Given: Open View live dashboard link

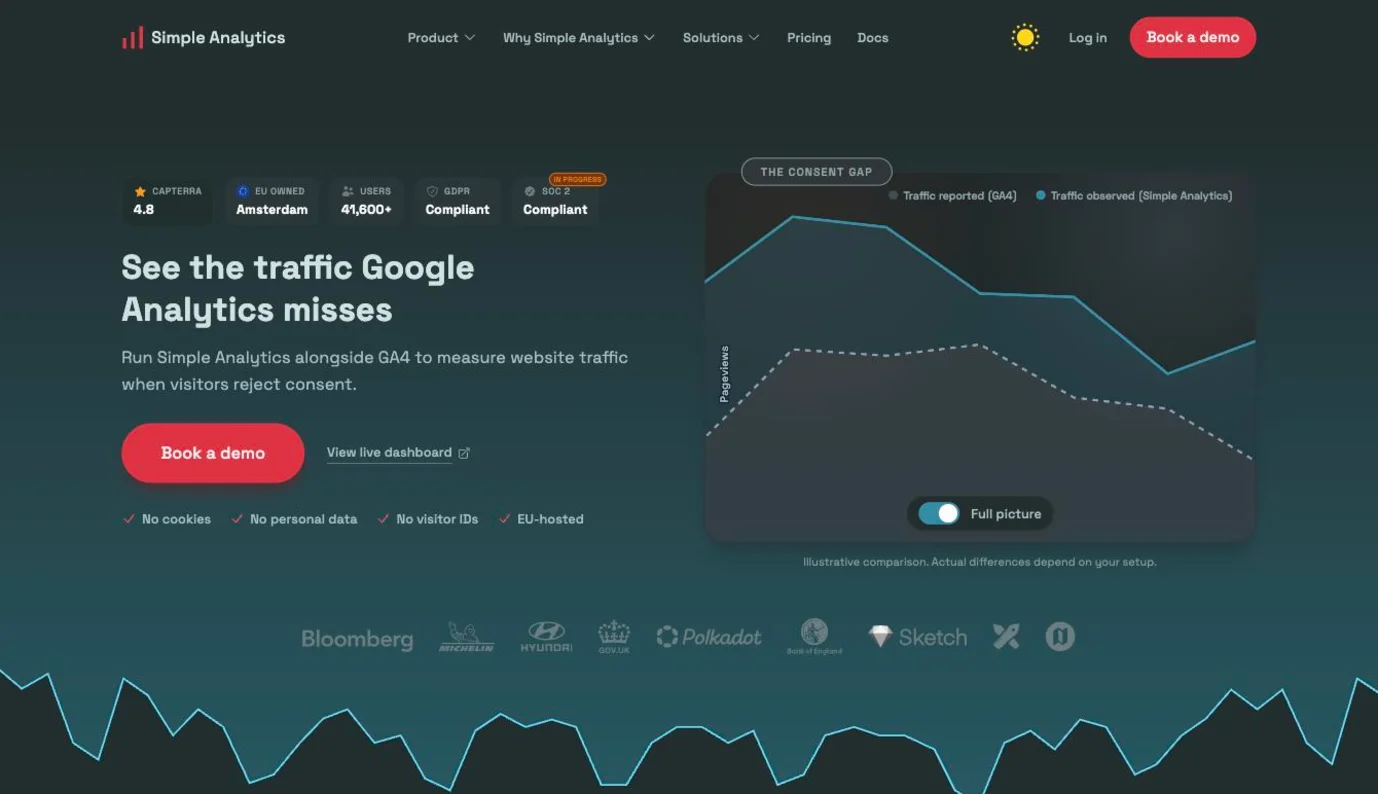Looking at the screenshot, I should coord(389,453).
